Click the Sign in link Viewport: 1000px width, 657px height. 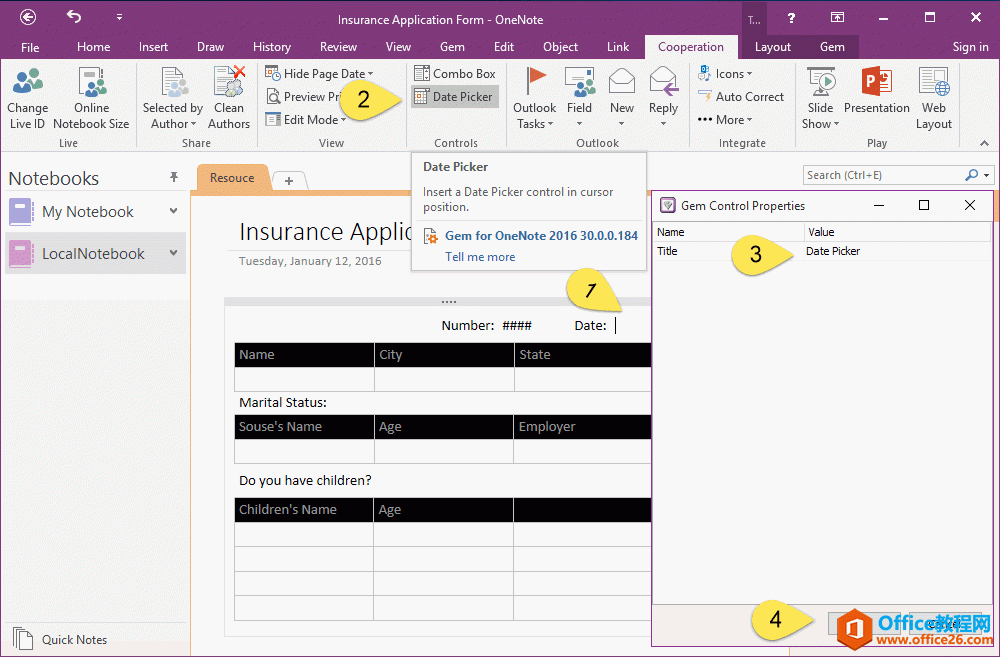click(970, 47)
